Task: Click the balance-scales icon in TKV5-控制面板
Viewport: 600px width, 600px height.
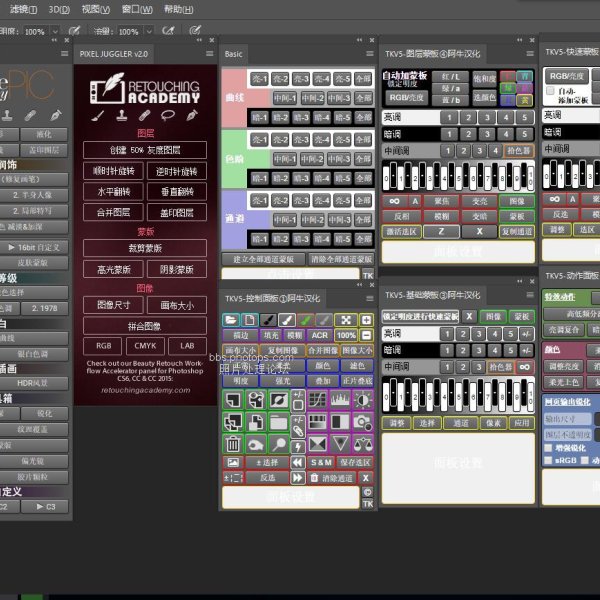Action: coord(362,444)
